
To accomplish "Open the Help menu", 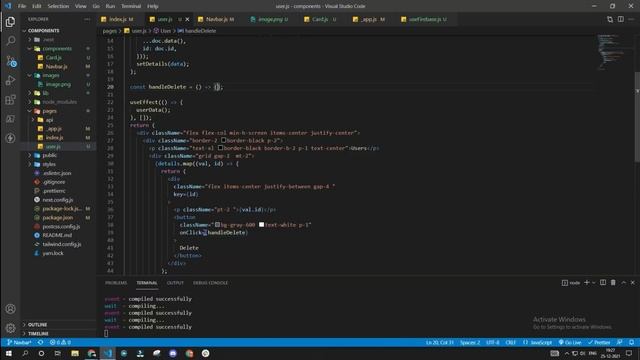I will pyautogui.click(x=153, y=6).
